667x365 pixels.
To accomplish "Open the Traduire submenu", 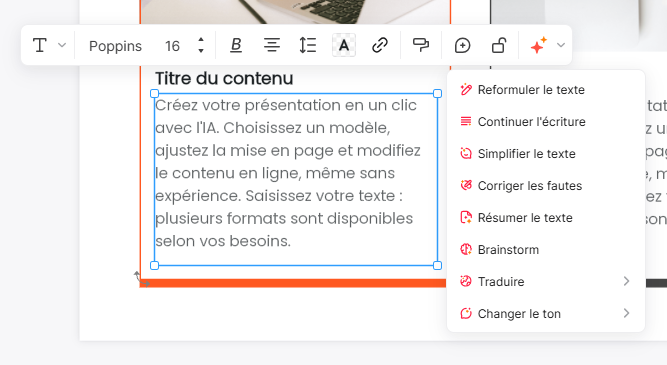I will pyautogui.click(x=546, y=281).
